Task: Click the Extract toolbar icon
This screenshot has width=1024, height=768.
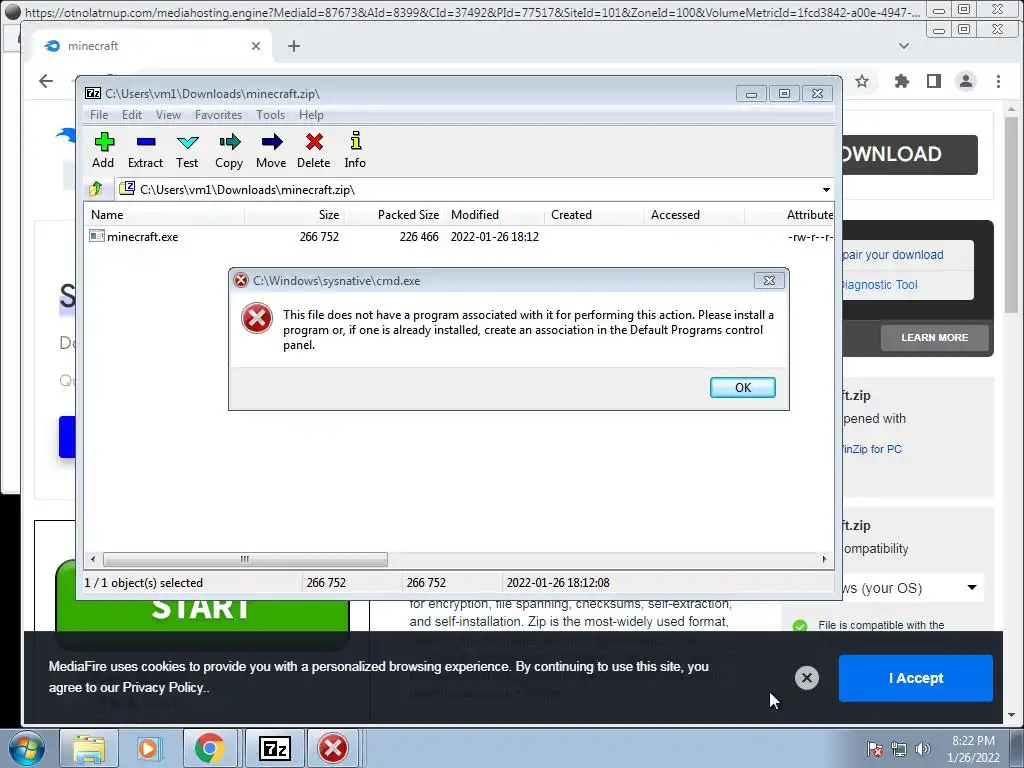Action: tap(145, 150)
